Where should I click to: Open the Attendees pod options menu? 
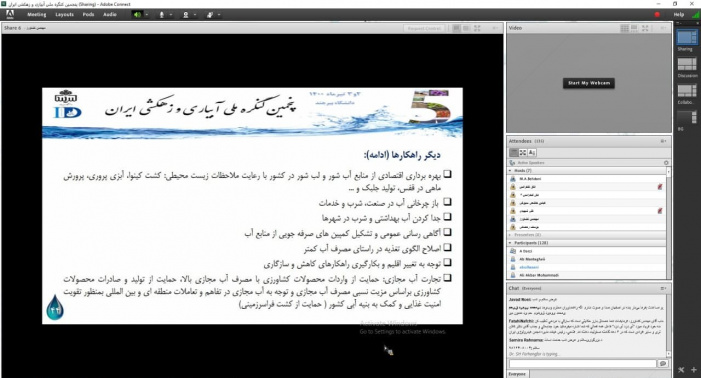pos(663,141)
